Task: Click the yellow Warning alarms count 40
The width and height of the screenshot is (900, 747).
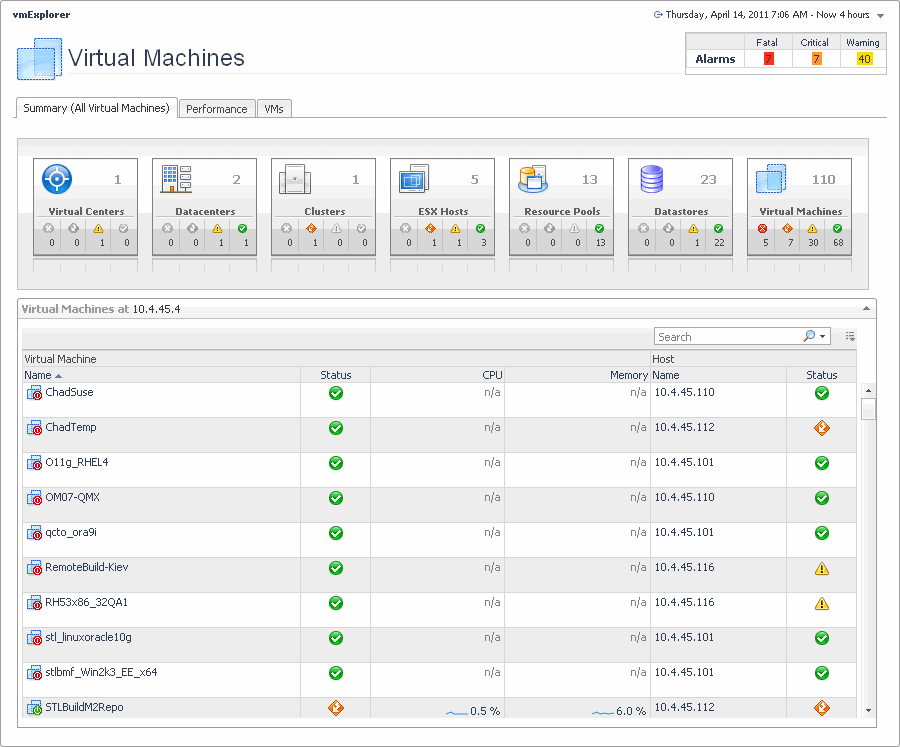Action: 864,59
